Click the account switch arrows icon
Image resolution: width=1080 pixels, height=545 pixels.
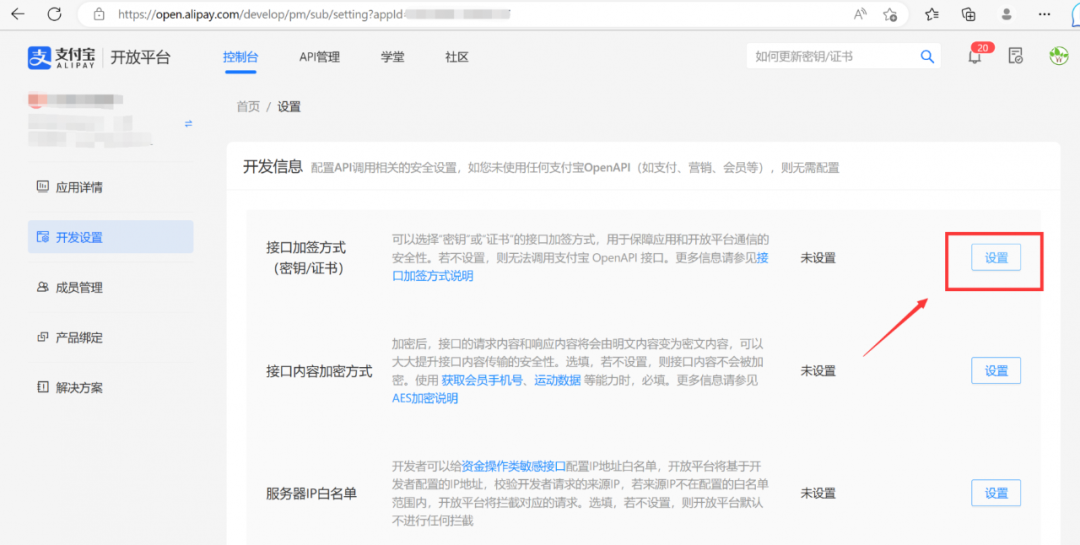click(188, 124)
